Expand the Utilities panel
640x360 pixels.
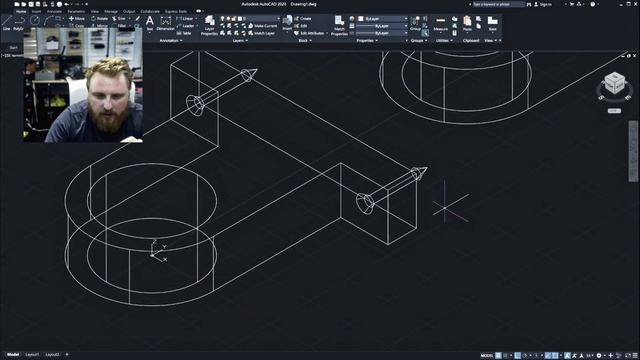pos(444,40)
